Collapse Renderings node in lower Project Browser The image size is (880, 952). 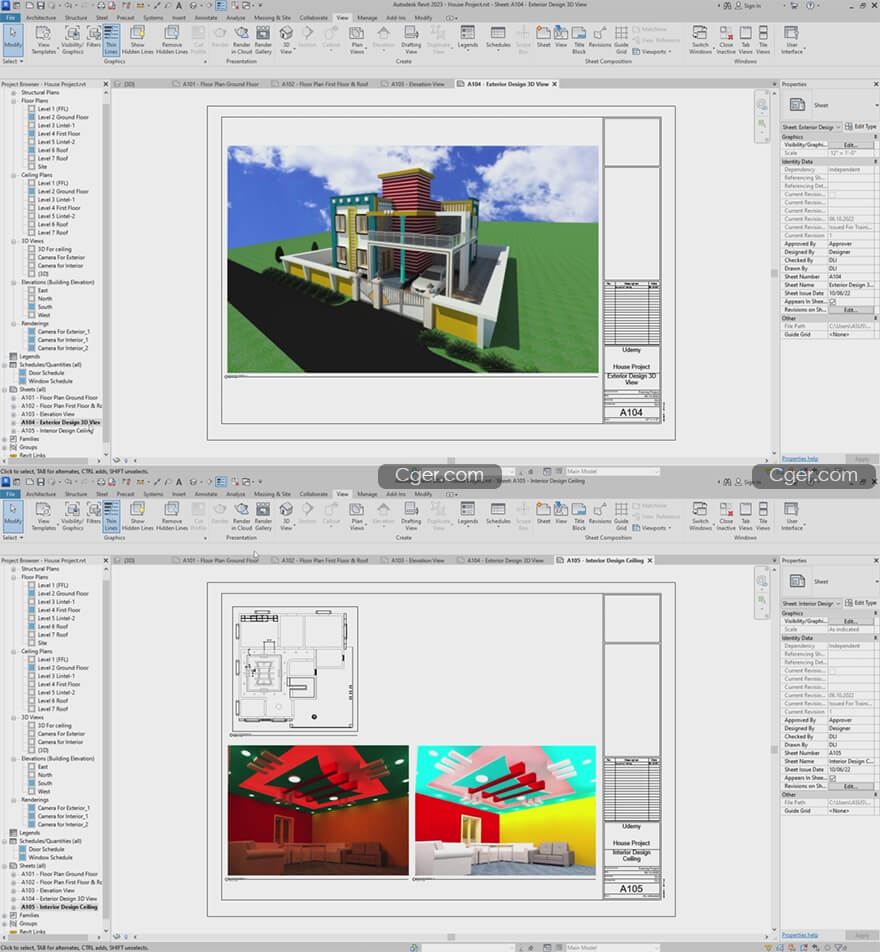[13, 800]
